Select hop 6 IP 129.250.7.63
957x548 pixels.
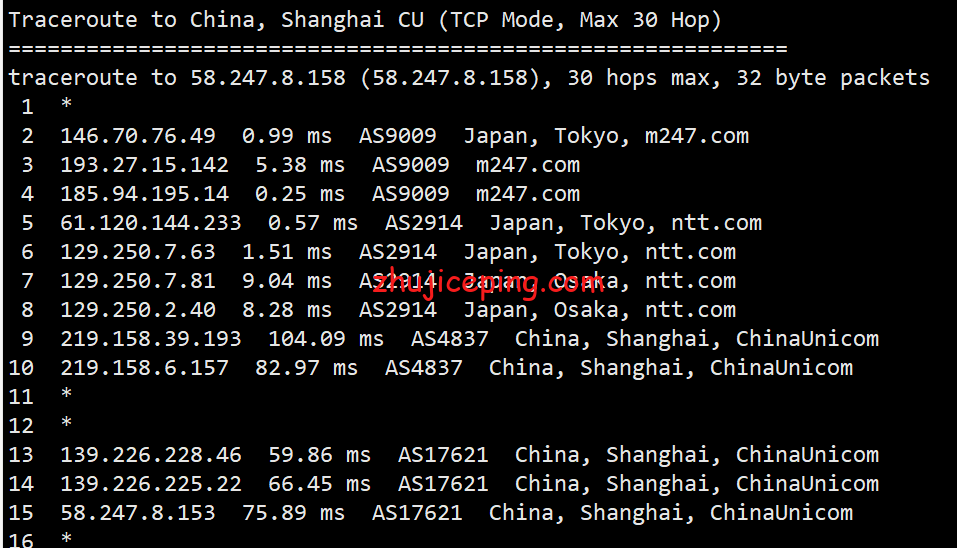pos(138,252)
